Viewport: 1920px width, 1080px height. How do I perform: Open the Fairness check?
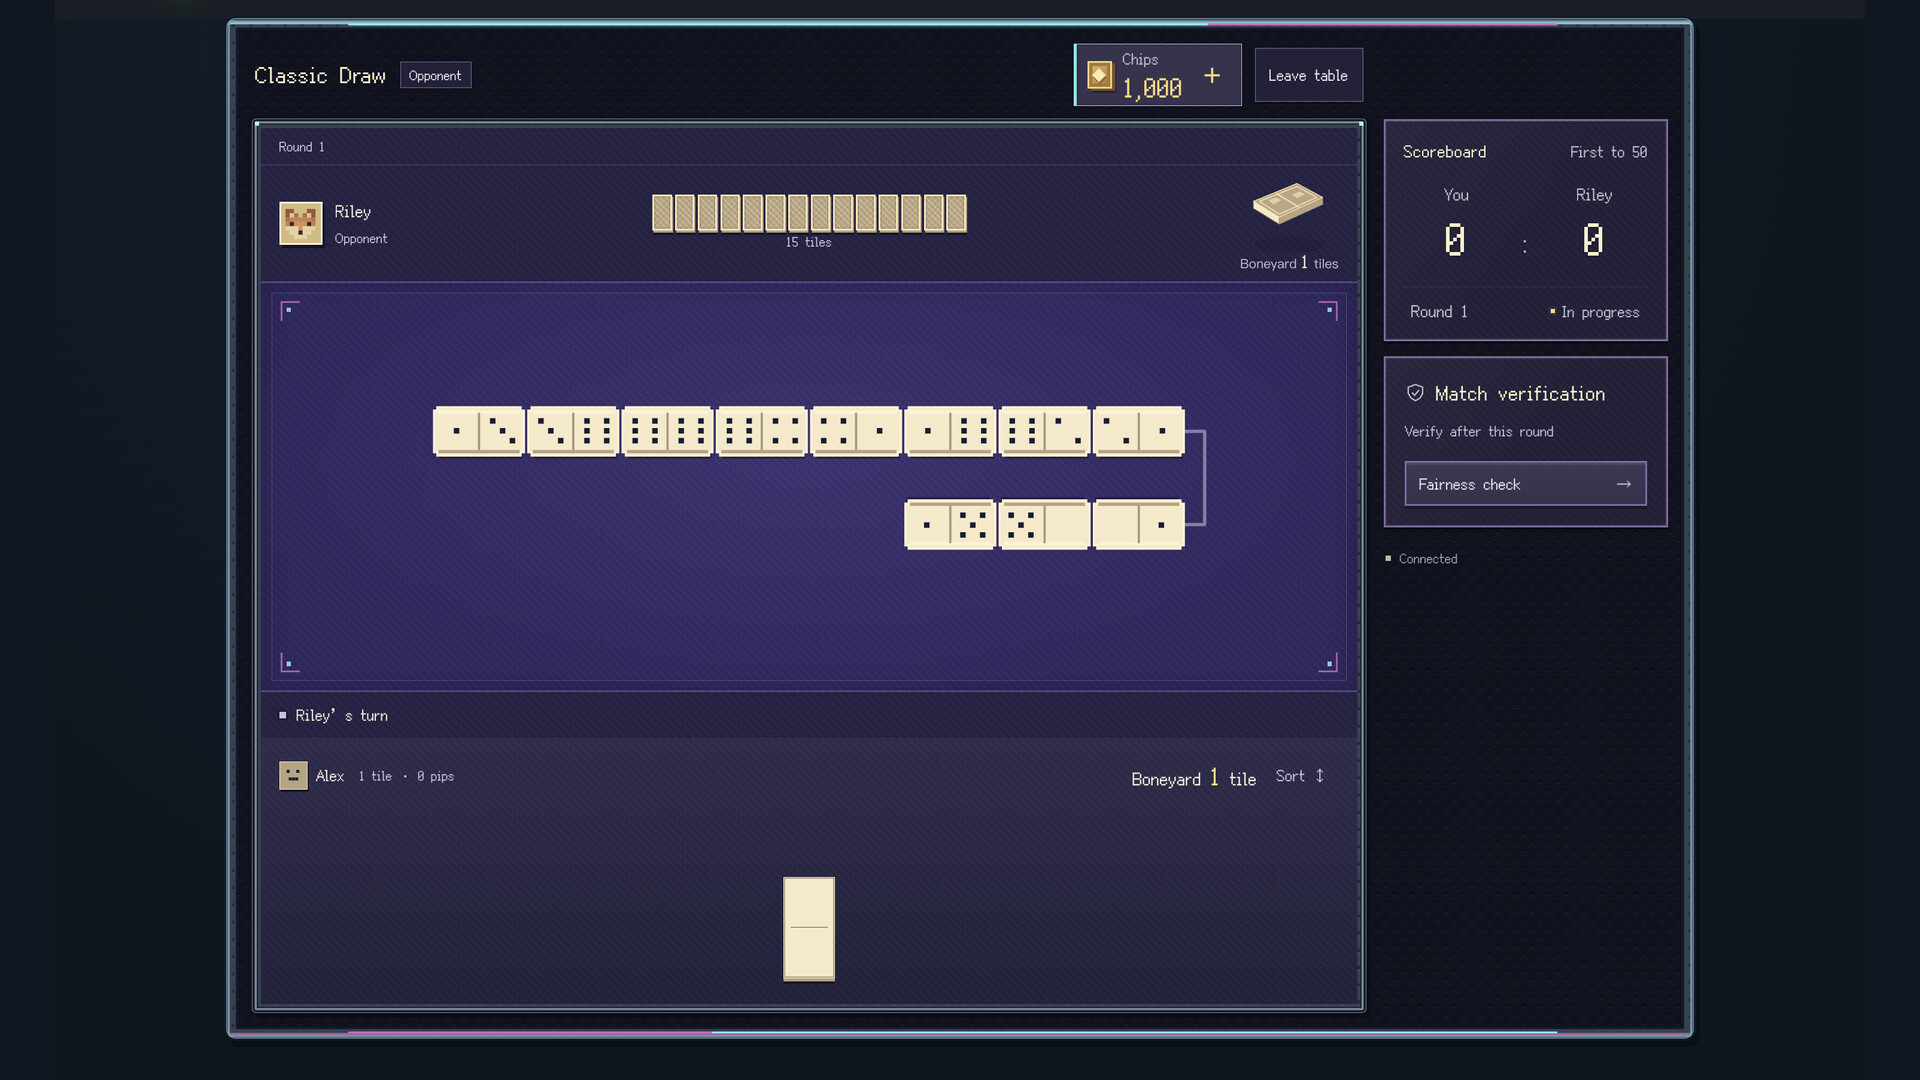1525,484
